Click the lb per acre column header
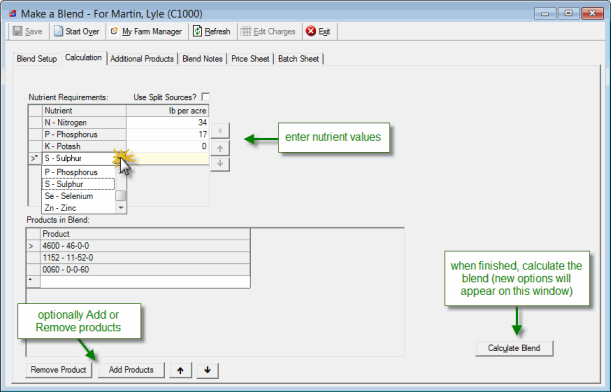 (168, 111)
